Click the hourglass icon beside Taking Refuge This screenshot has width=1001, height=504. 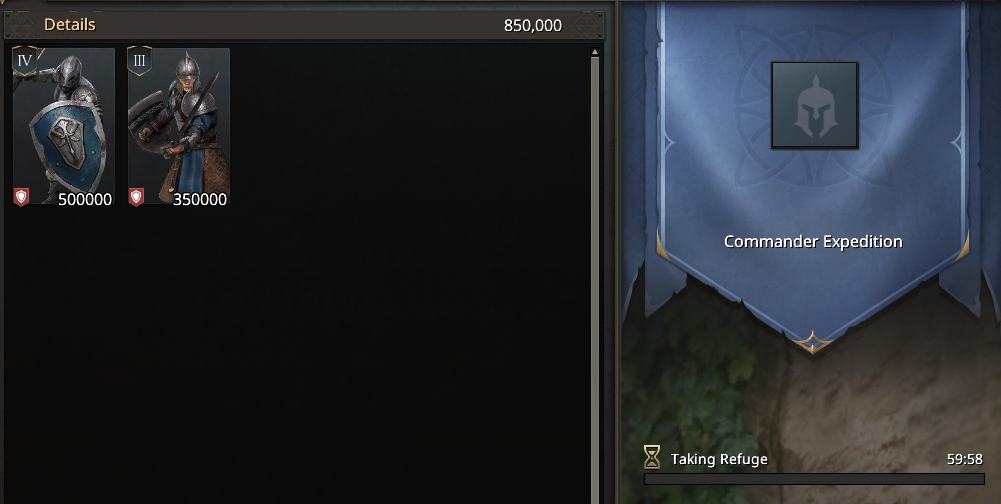(x=652, y=457)
